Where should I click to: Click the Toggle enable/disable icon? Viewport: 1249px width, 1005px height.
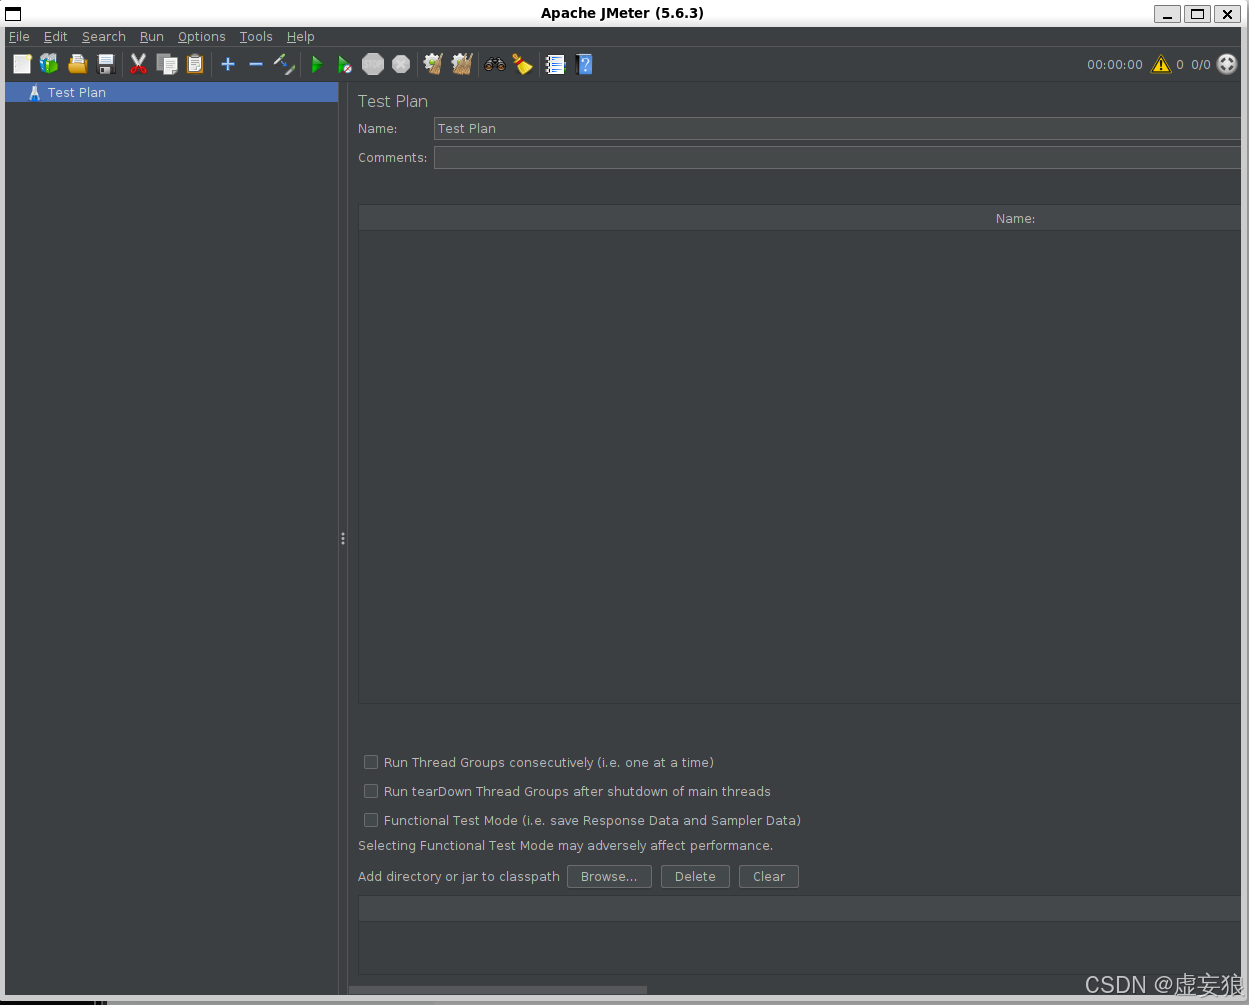(x=284, y=64)
